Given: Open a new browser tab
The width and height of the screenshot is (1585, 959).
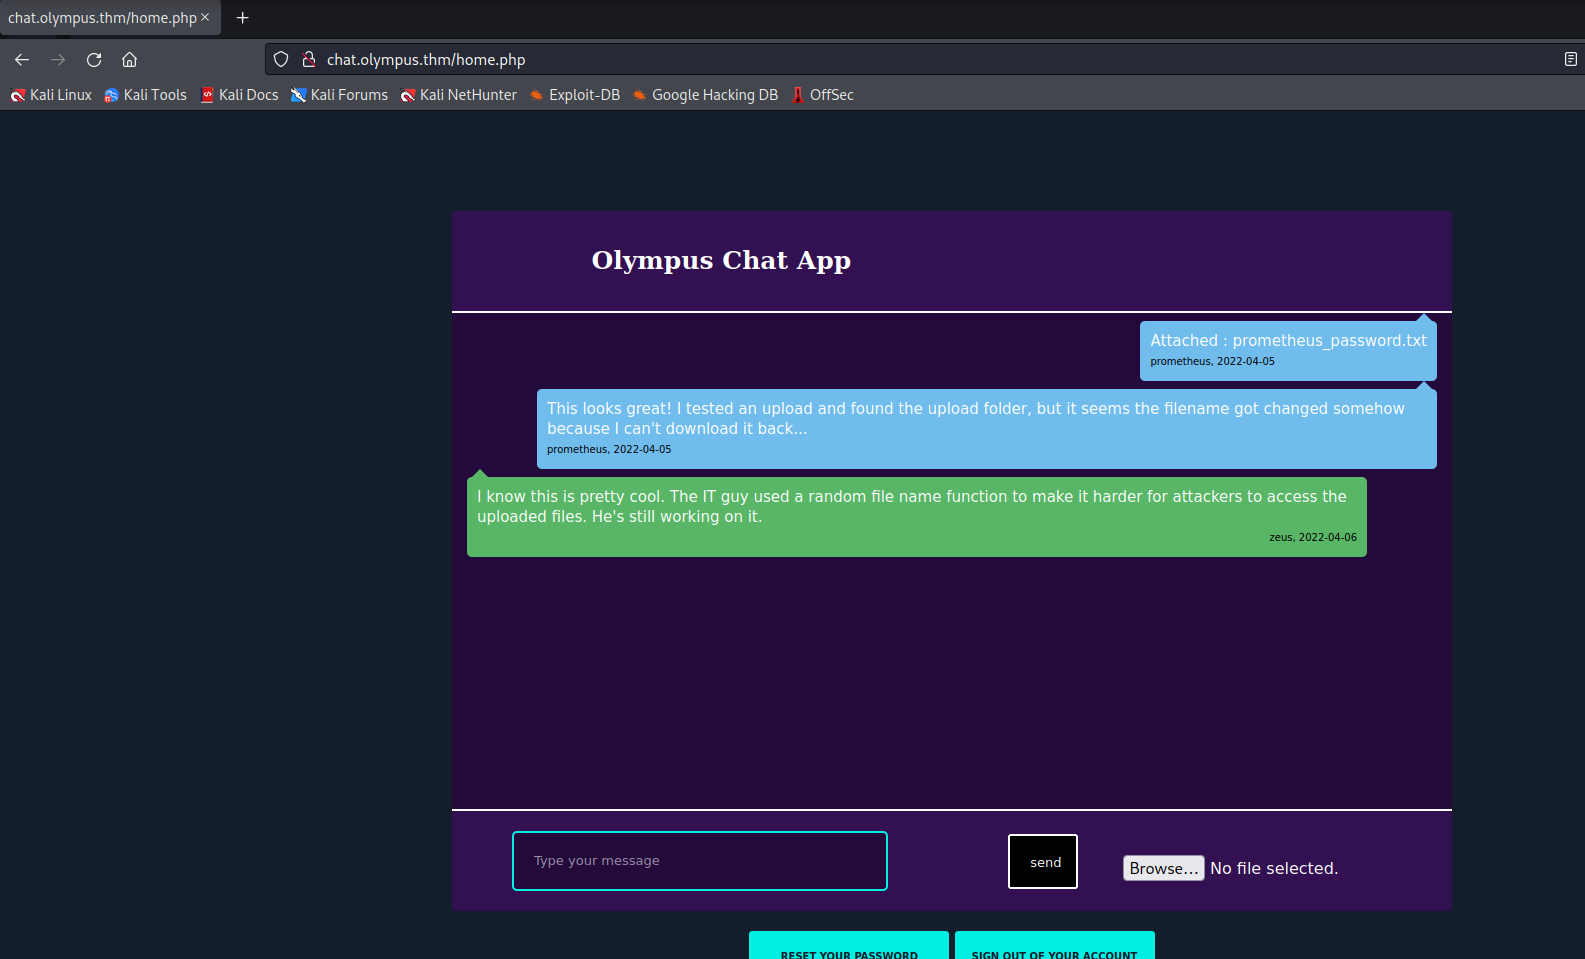Looking at the screenshot, I should point(242,18).
